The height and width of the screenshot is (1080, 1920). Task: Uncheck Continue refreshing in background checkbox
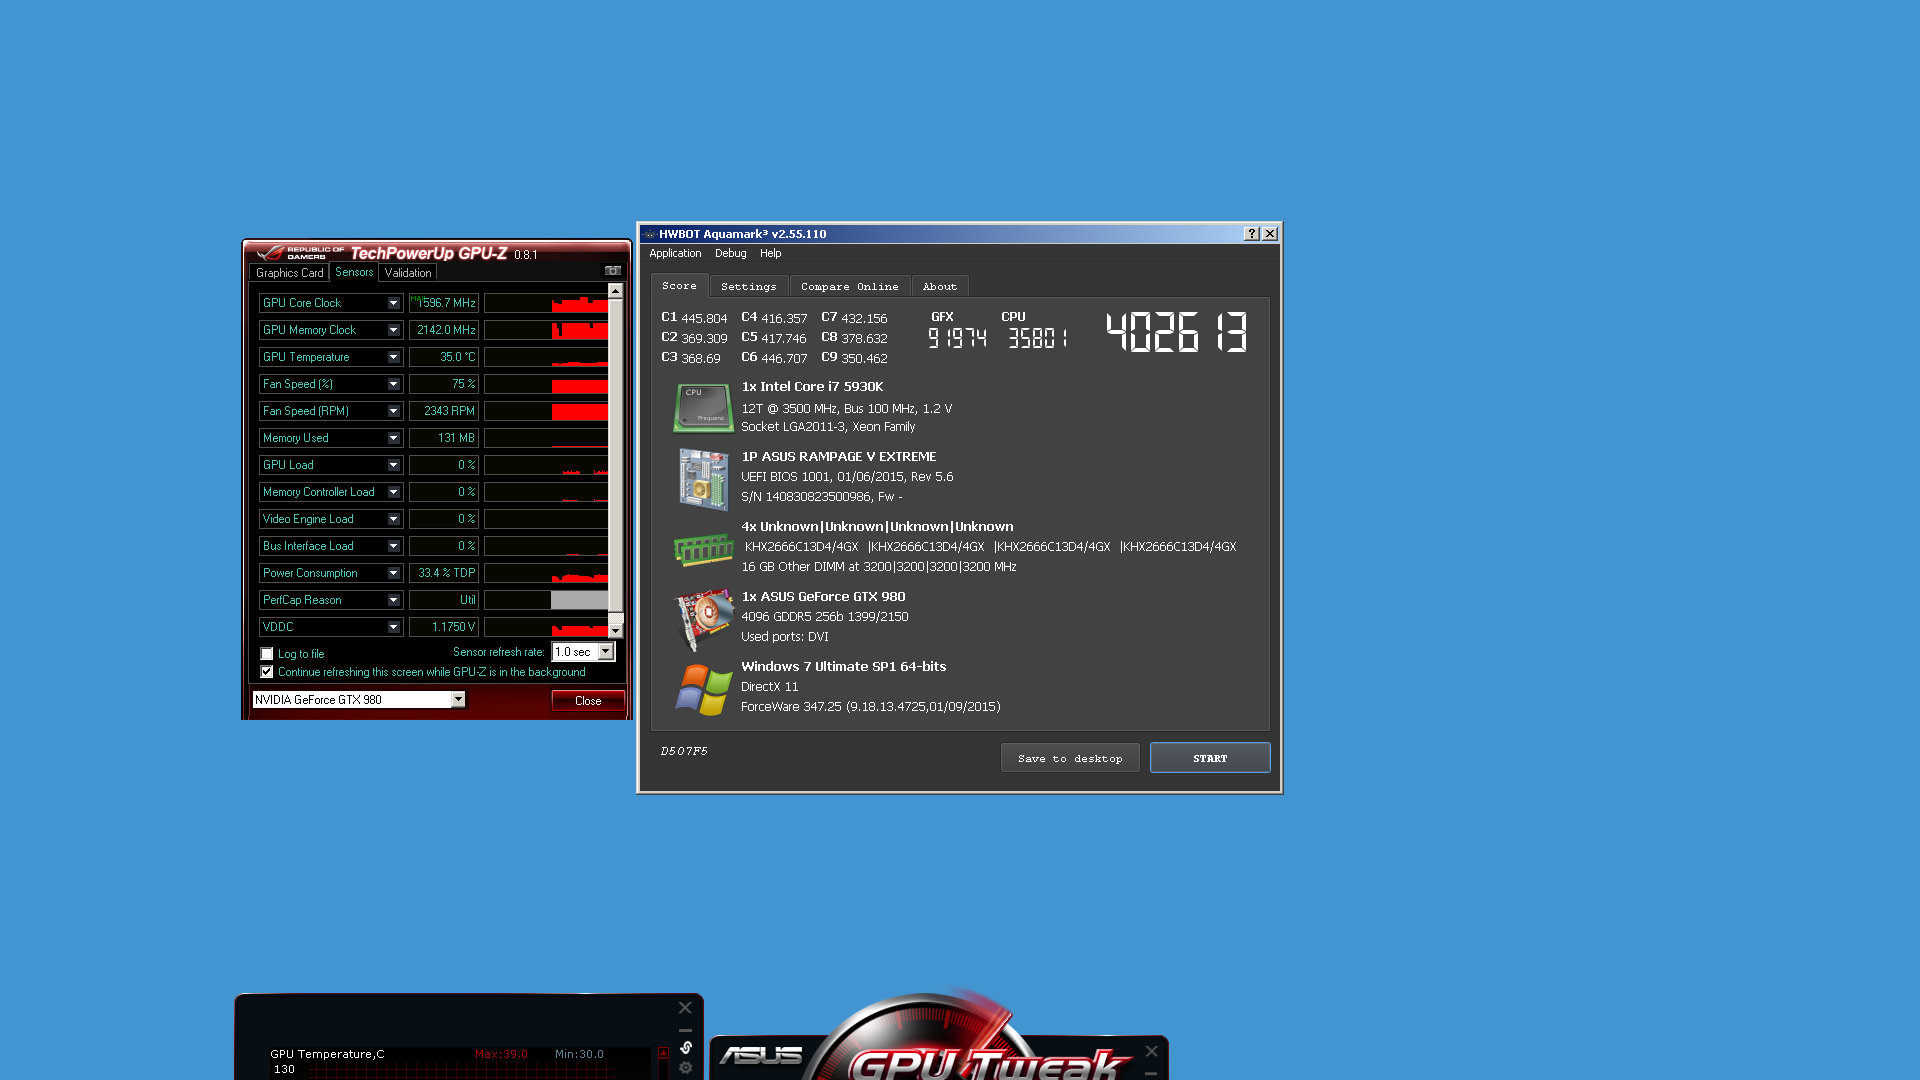pos(267,672)
